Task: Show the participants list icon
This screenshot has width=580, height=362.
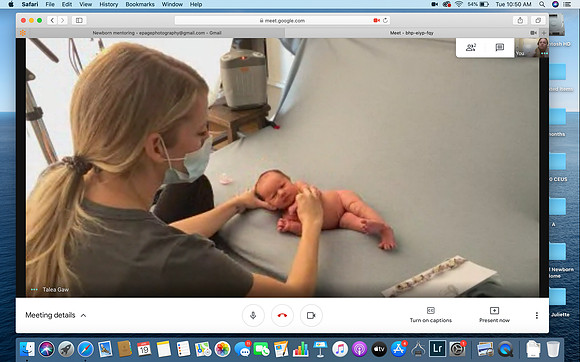Action: click(x=471, y=47)
